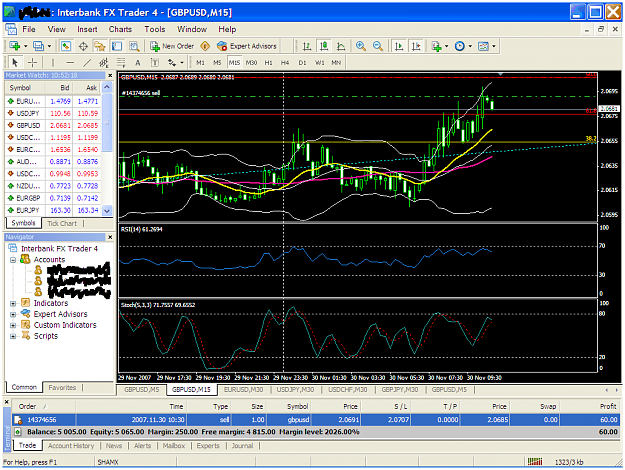
Task: Open the profiles dropdown arrow
Action: coord(49,46)
